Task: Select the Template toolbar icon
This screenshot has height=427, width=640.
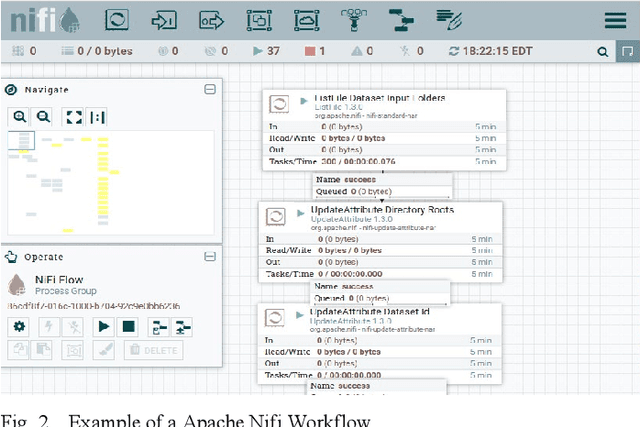Action: [401, 20]
